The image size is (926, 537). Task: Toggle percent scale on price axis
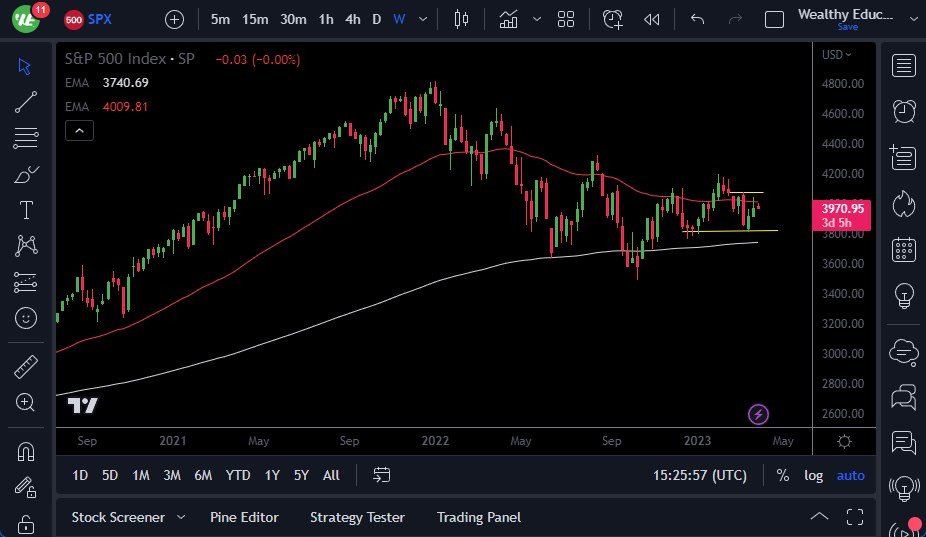782,475
